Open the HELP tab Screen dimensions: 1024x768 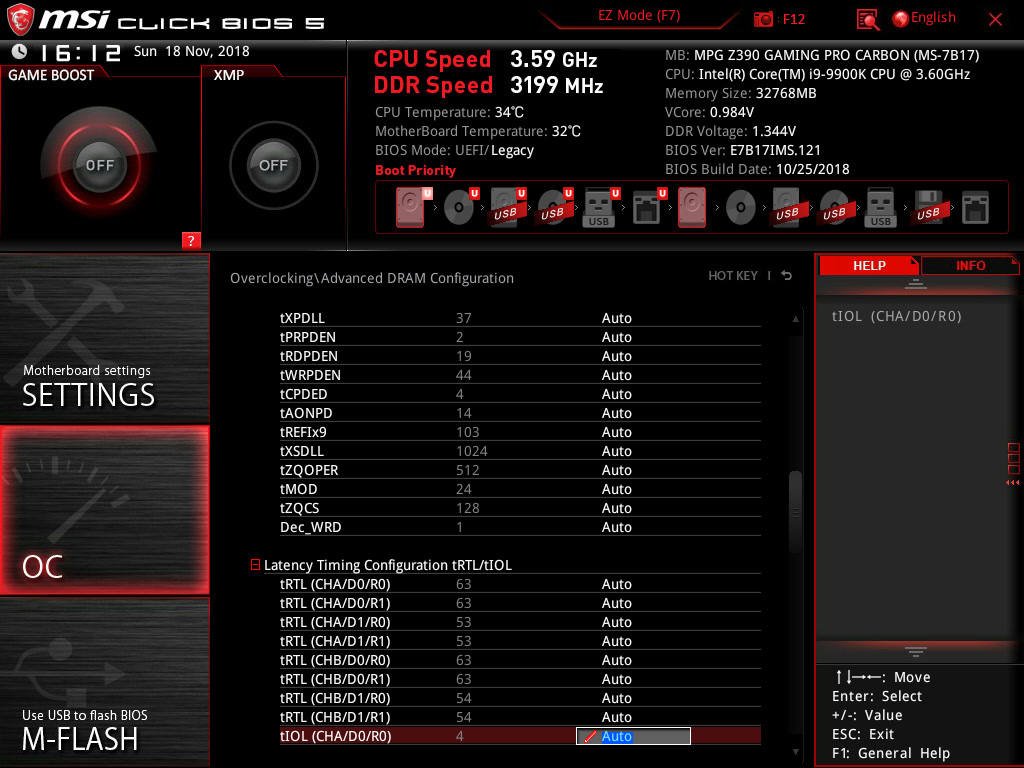pyautogui.click(x=869, y=266)
